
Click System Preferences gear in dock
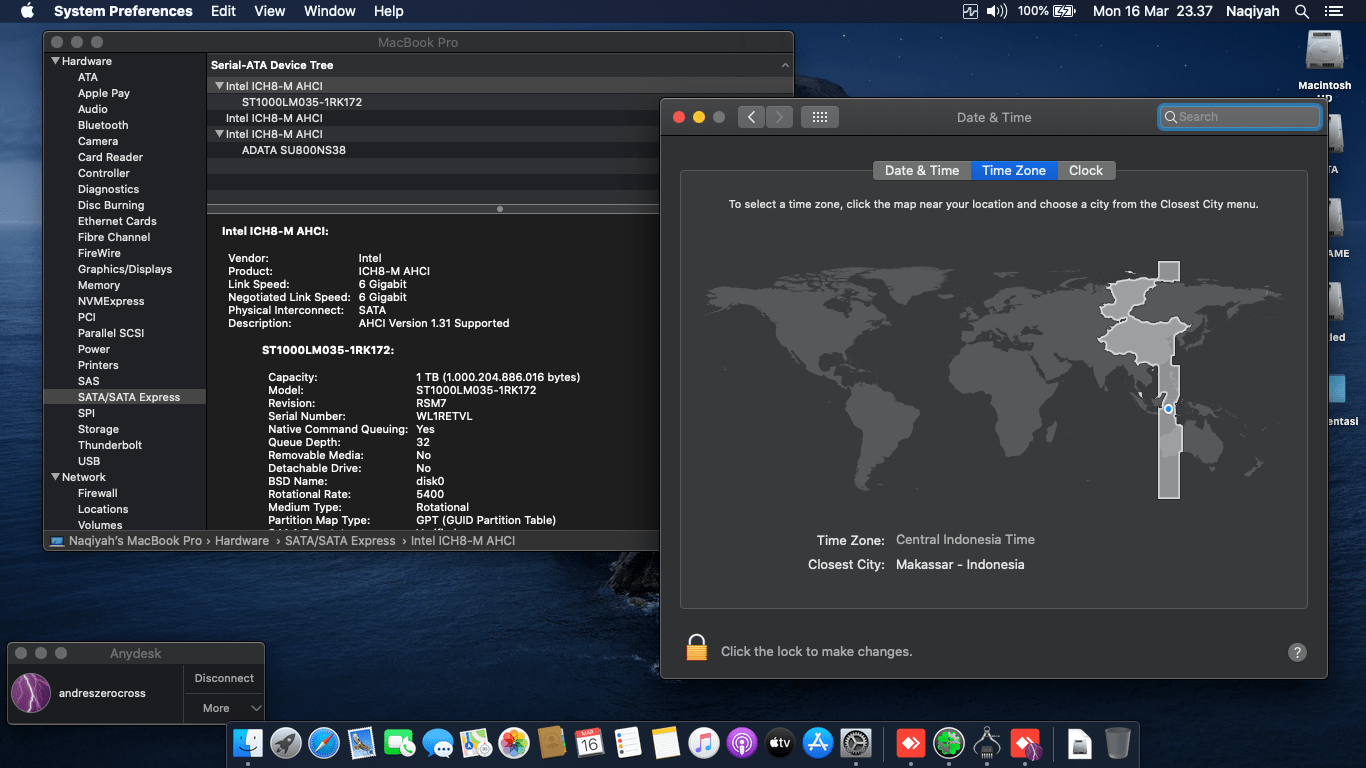[x=856, y=743]
